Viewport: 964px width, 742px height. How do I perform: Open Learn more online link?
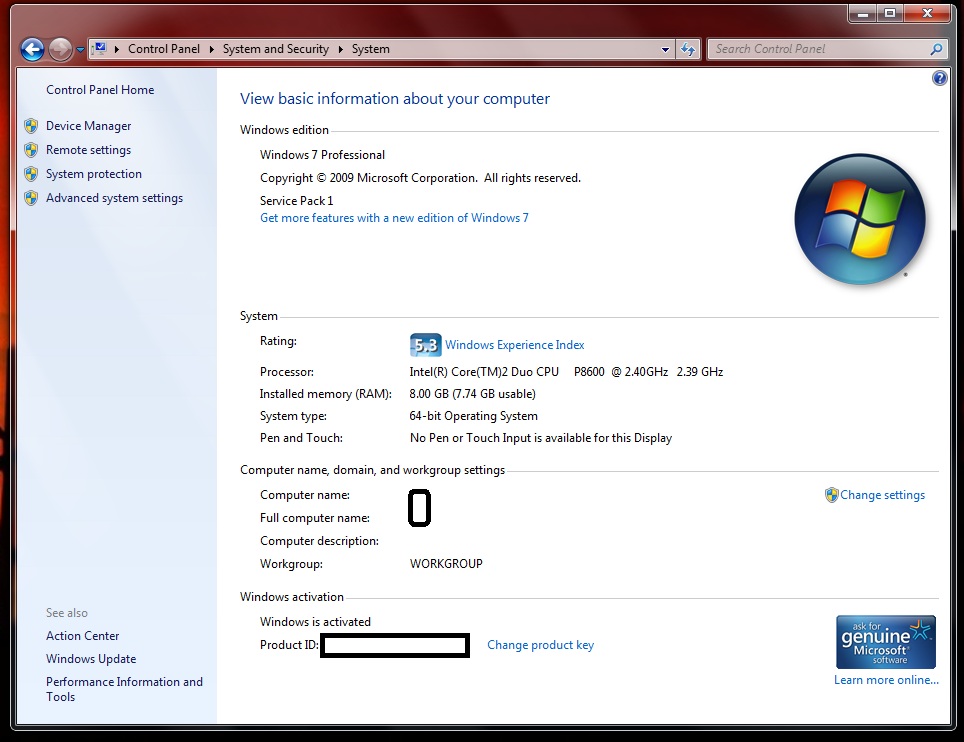tap(886, 680)
